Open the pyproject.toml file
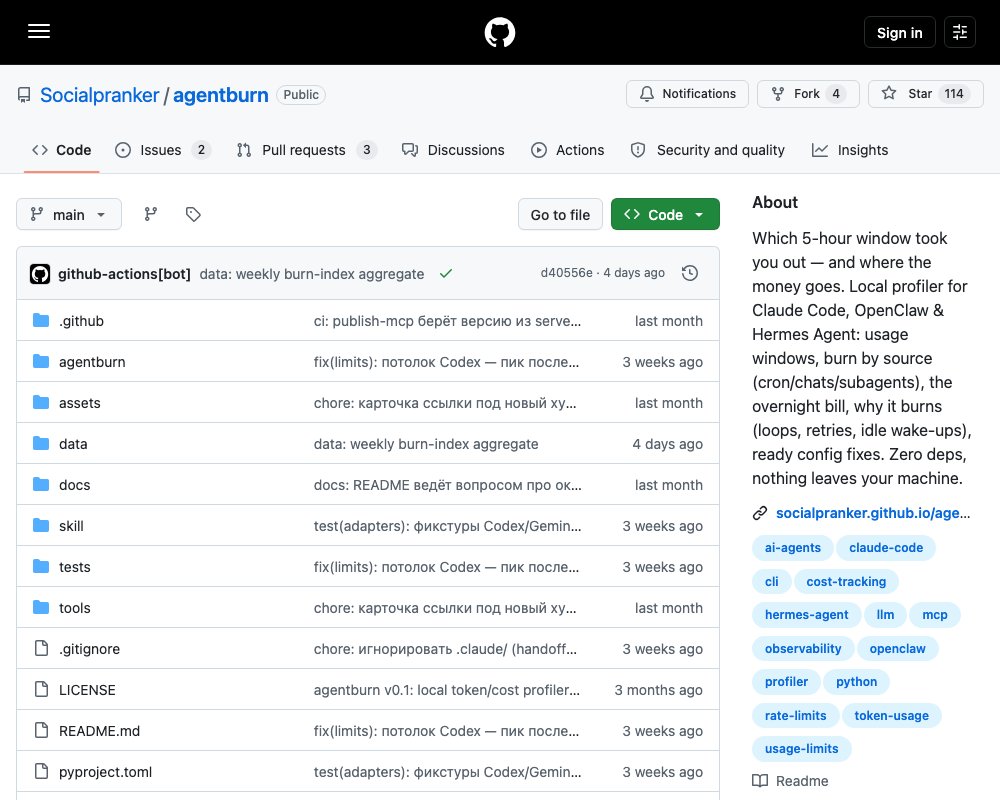 point(106,771)
